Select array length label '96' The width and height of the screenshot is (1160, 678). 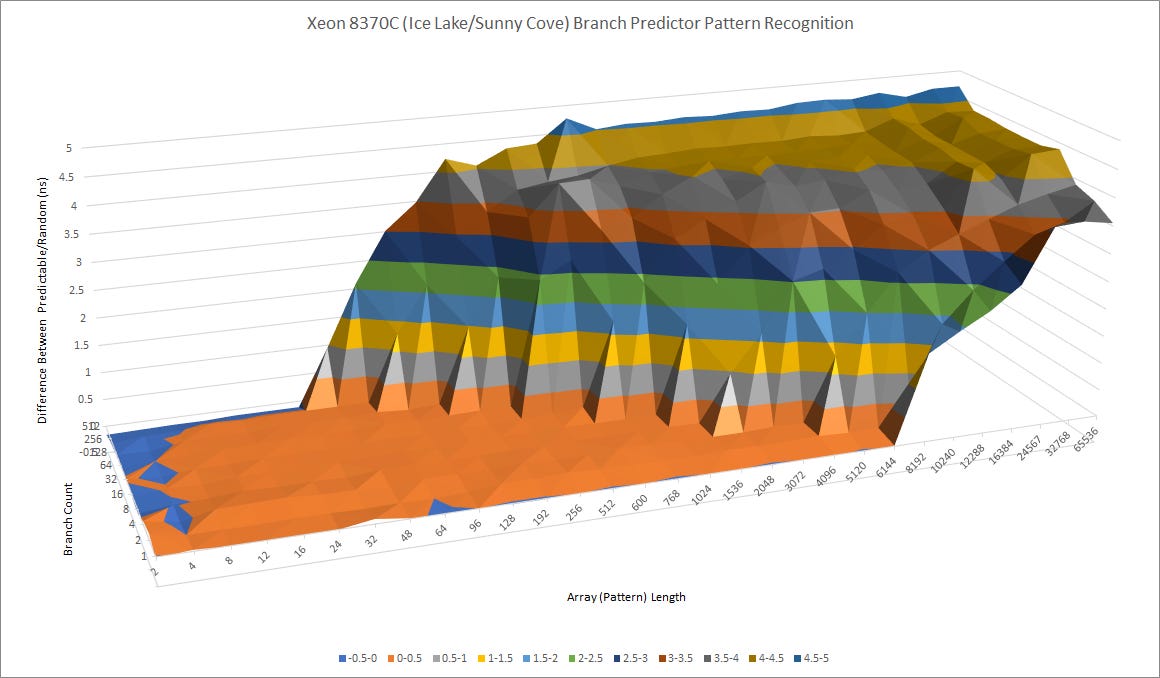pyautogui.click(x=475, y=526)
